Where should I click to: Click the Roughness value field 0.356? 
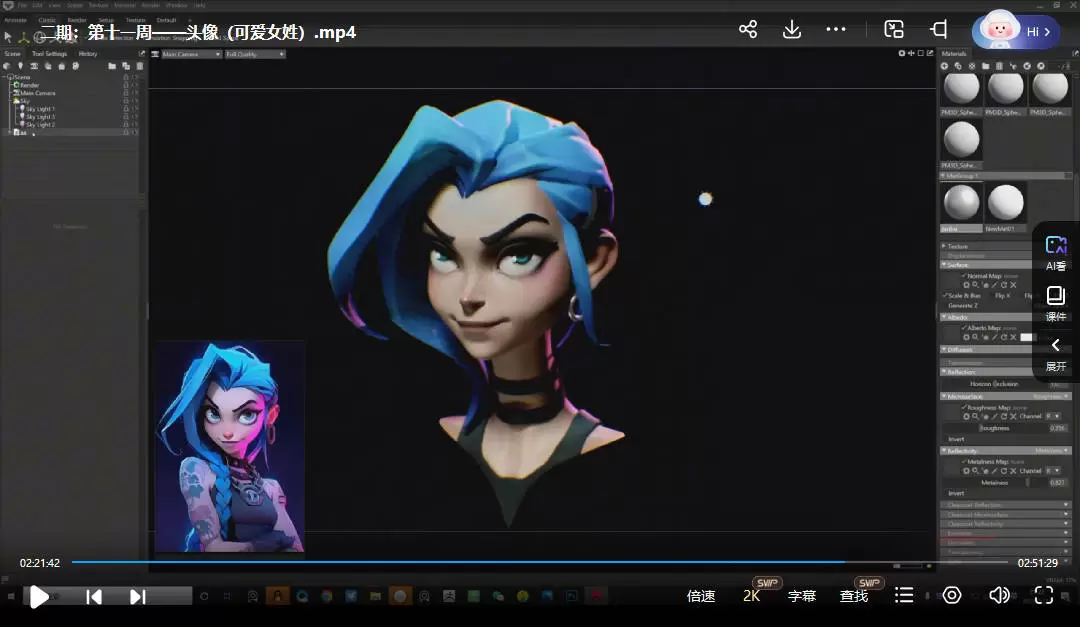click(1058, 428)
